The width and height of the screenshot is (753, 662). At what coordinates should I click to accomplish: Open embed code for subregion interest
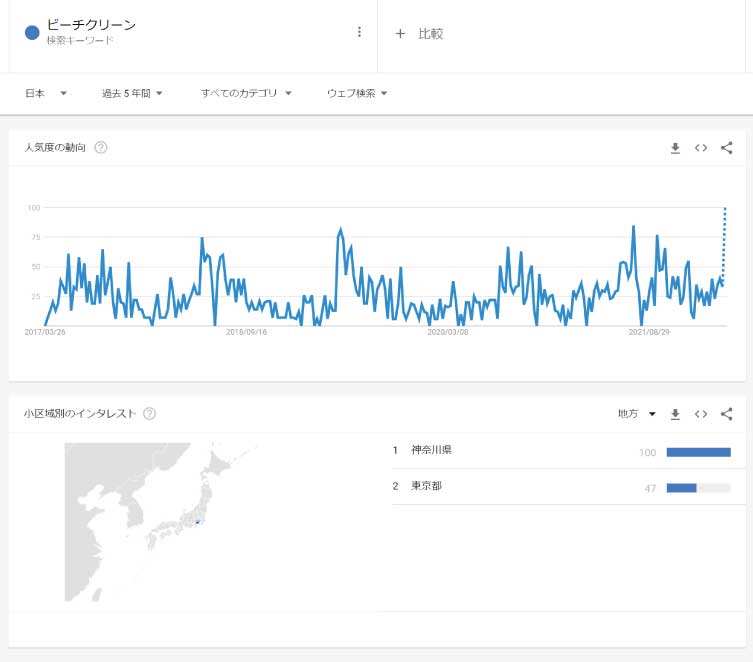pos(701,414)
